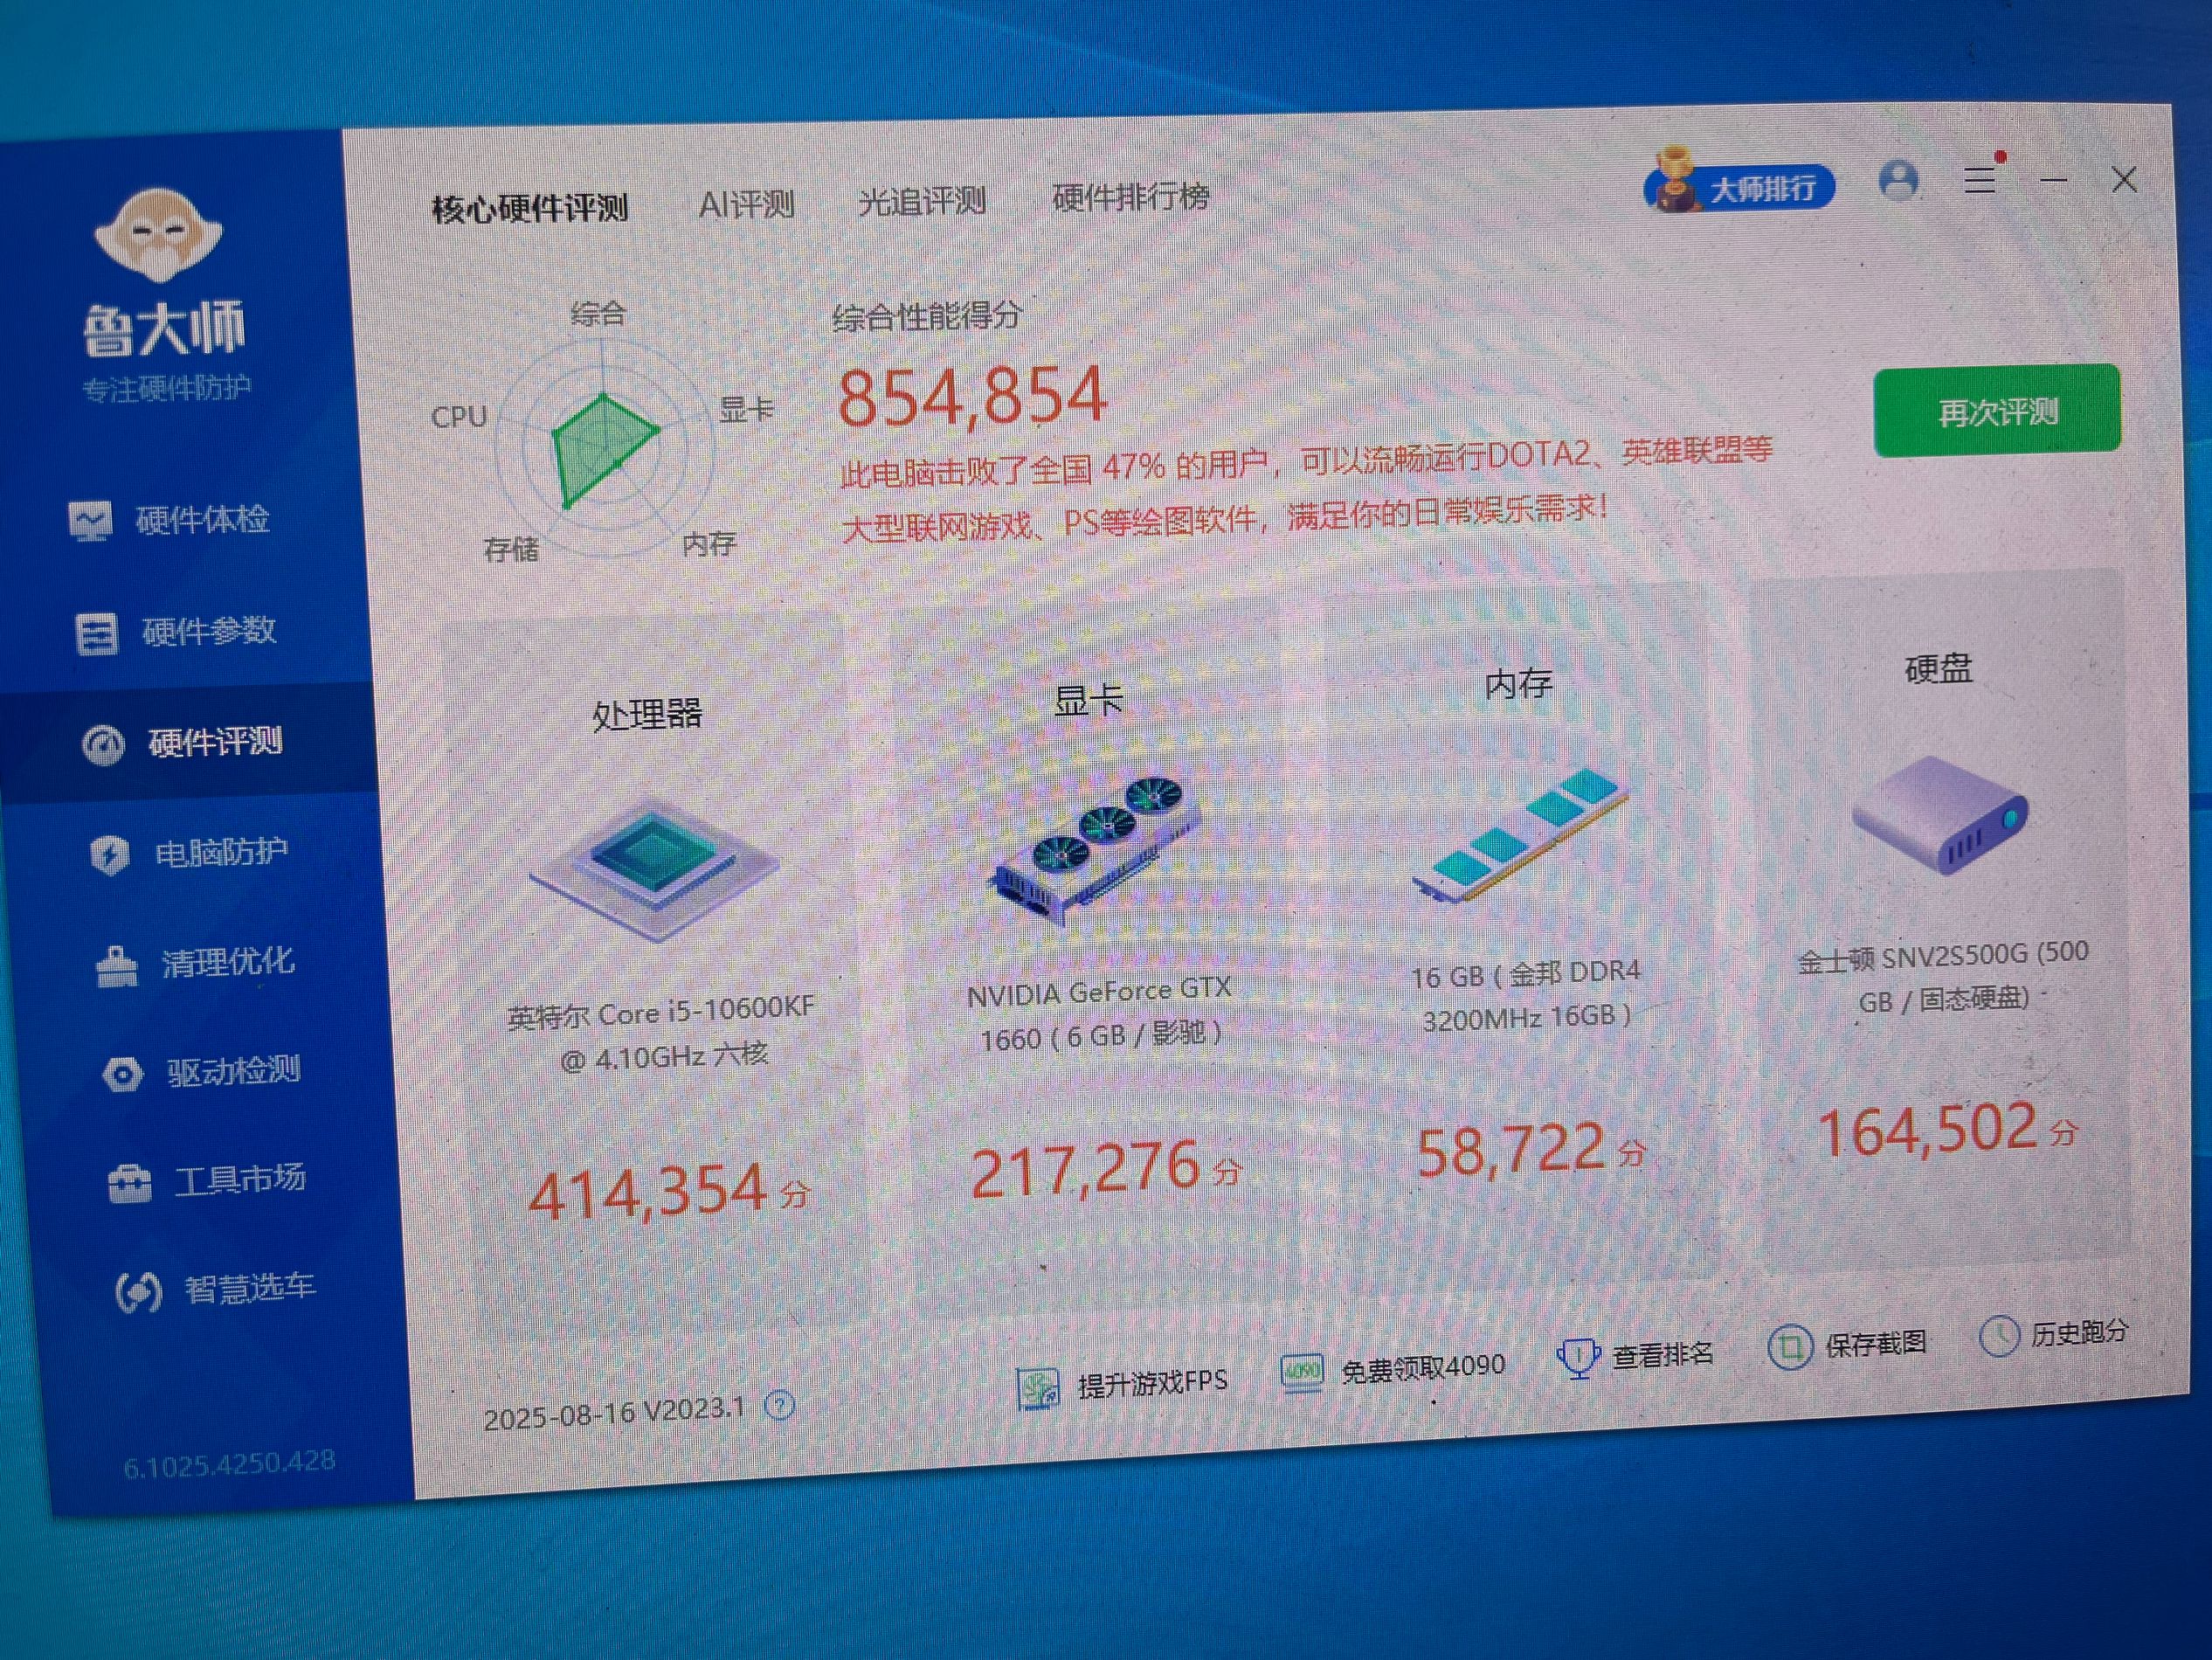Open 电脑防护 in the sidebar
2212x1660 pixels.
[x=190, y=853]
